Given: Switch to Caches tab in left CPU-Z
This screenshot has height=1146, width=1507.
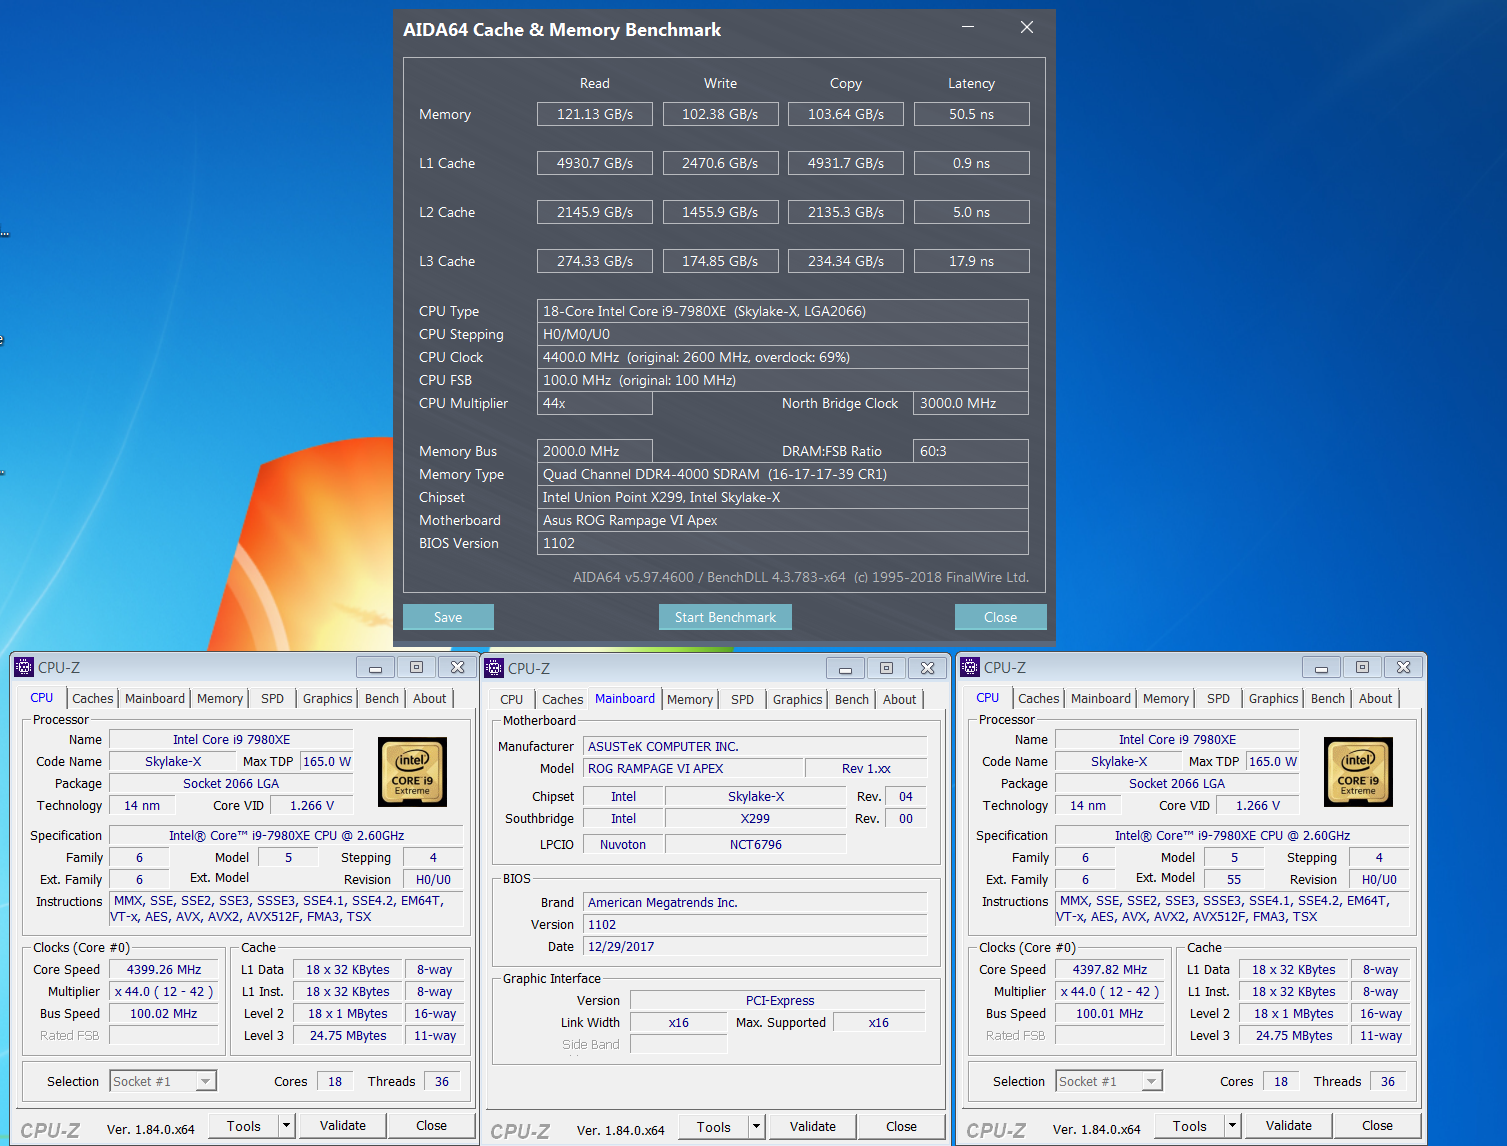Looking at the screenshot, I should pos(92,699).
